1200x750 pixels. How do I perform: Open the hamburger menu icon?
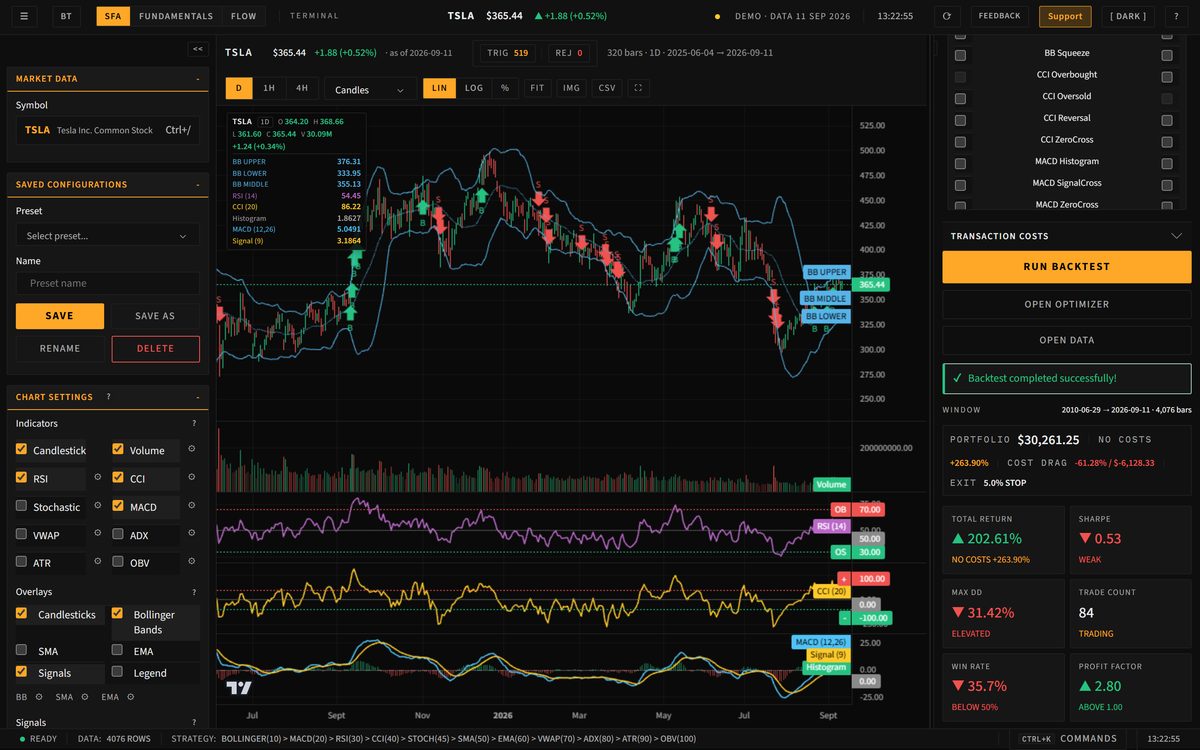23,16
